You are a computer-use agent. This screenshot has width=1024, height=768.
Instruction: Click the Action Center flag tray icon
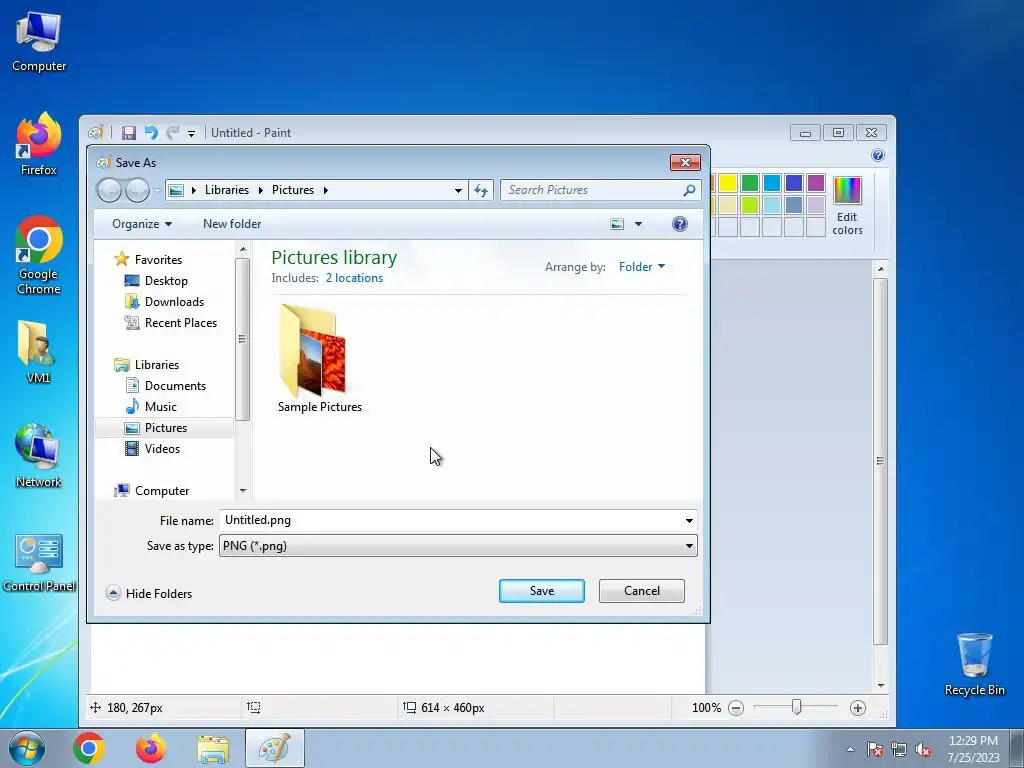(874, 749)
